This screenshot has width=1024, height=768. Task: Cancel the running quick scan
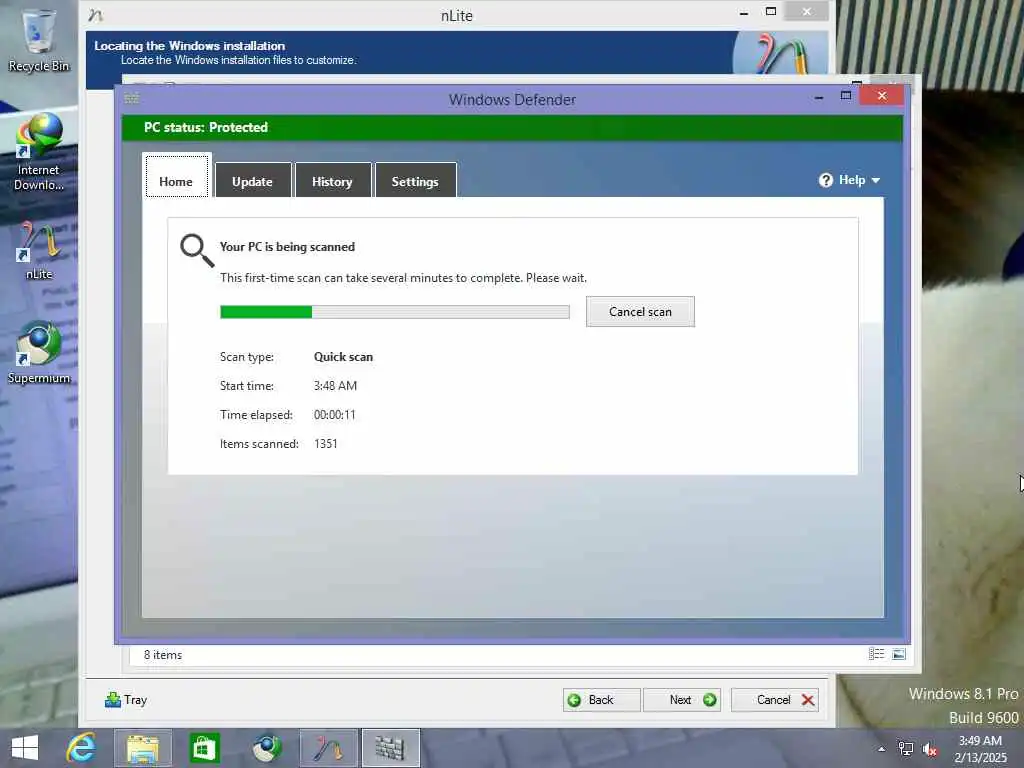click(x=640, y=312)
